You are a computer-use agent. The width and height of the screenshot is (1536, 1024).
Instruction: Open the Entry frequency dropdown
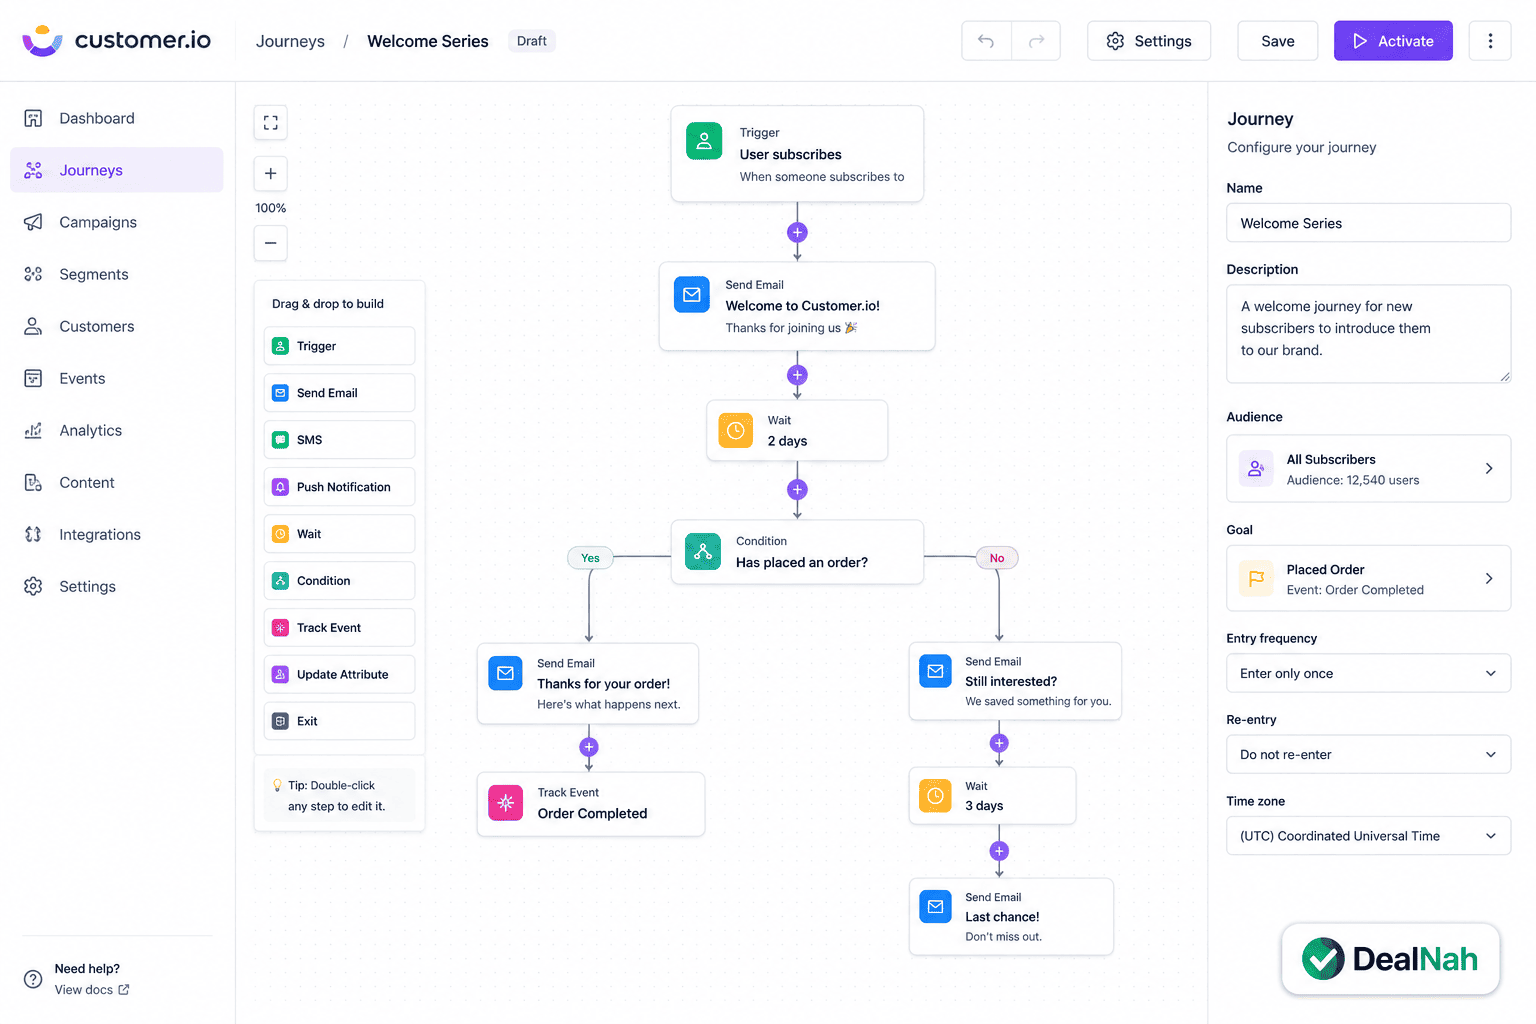[x=1368, y=673]
